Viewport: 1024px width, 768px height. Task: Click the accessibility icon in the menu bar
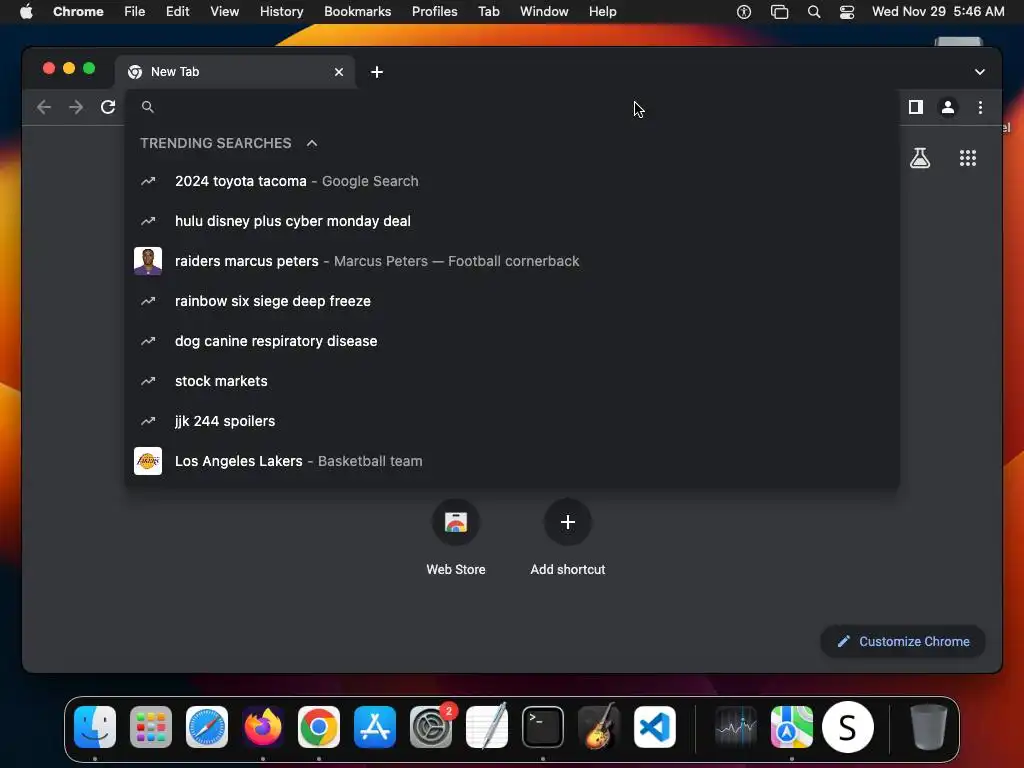click(x=744, y=12)
